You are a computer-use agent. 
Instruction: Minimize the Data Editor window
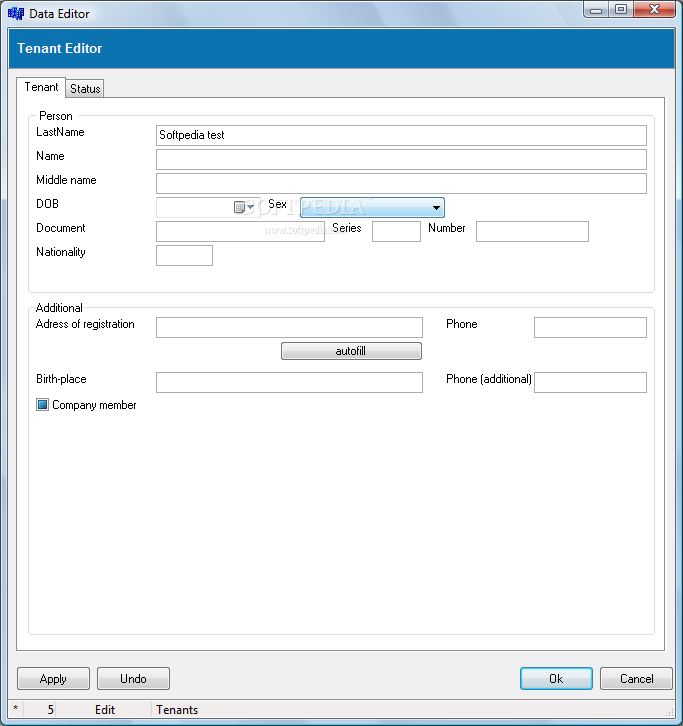596,10
